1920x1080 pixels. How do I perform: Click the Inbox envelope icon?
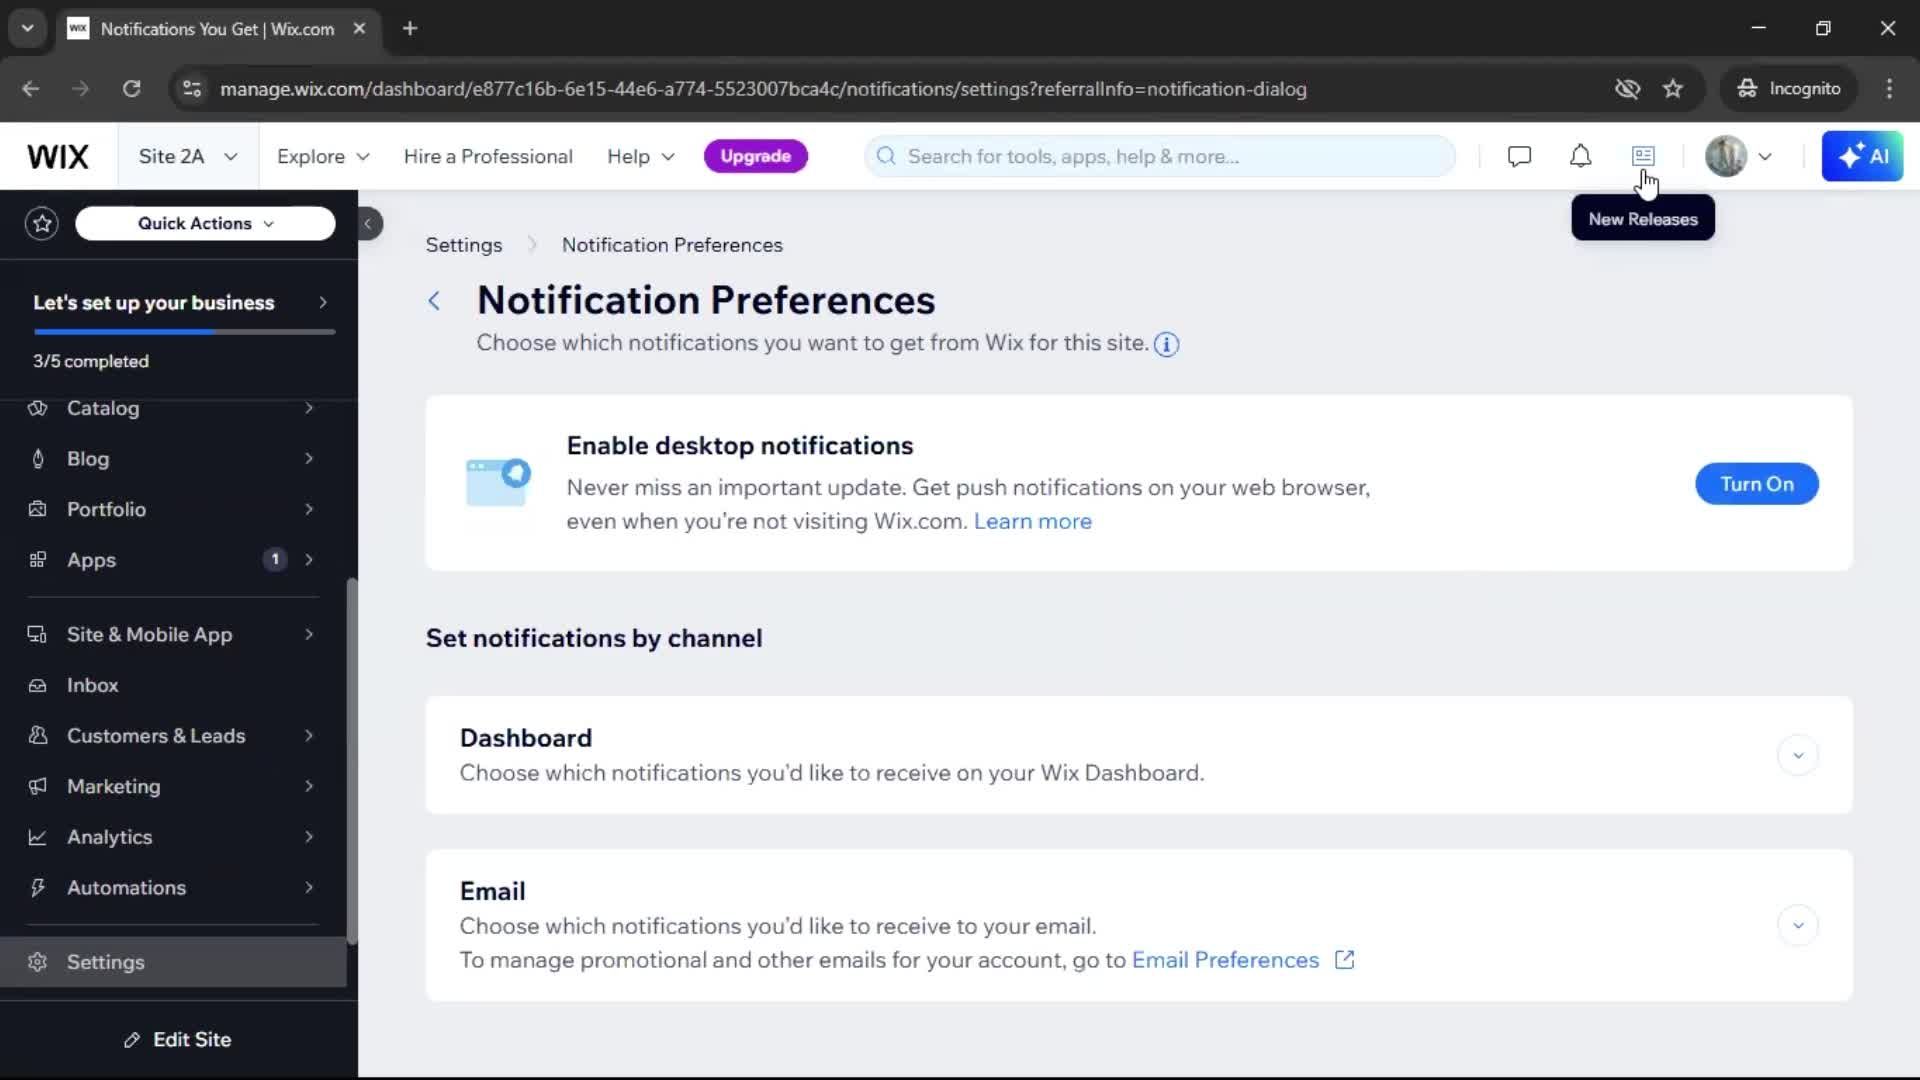[x=38, y=686]
